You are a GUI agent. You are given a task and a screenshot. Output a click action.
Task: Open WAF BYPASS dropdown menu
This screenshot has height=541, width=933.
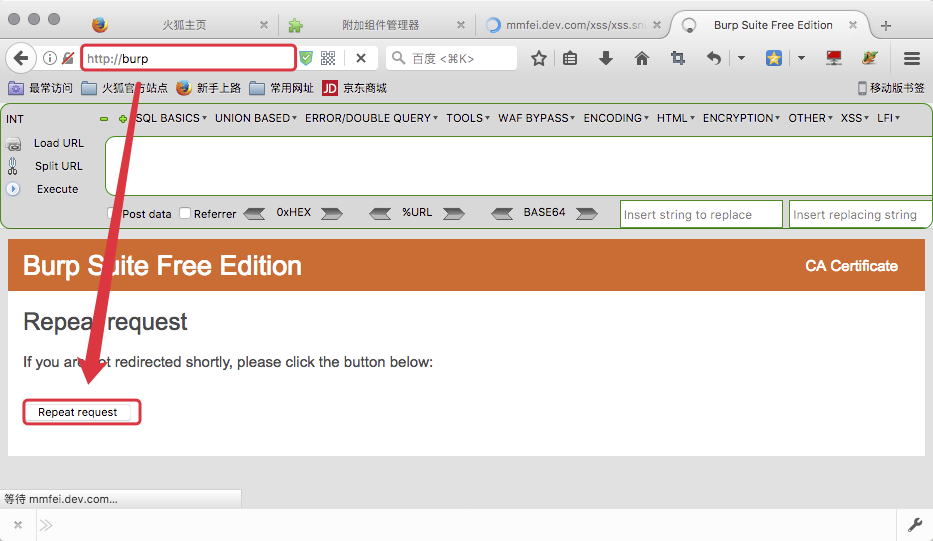(537, 118)
